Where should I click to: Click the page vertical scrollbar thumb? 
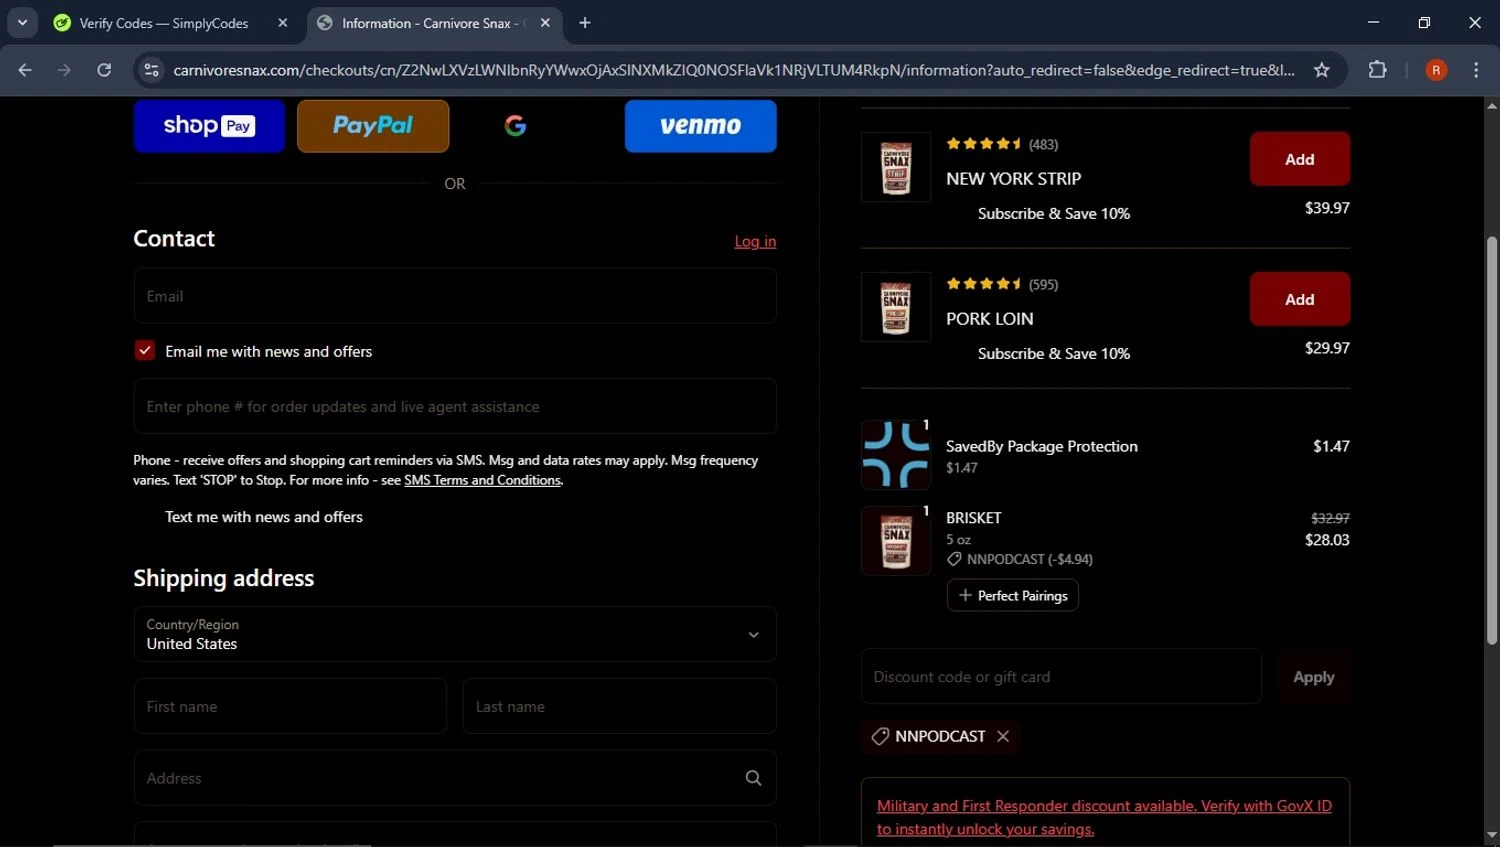(x=1492, y=440)
